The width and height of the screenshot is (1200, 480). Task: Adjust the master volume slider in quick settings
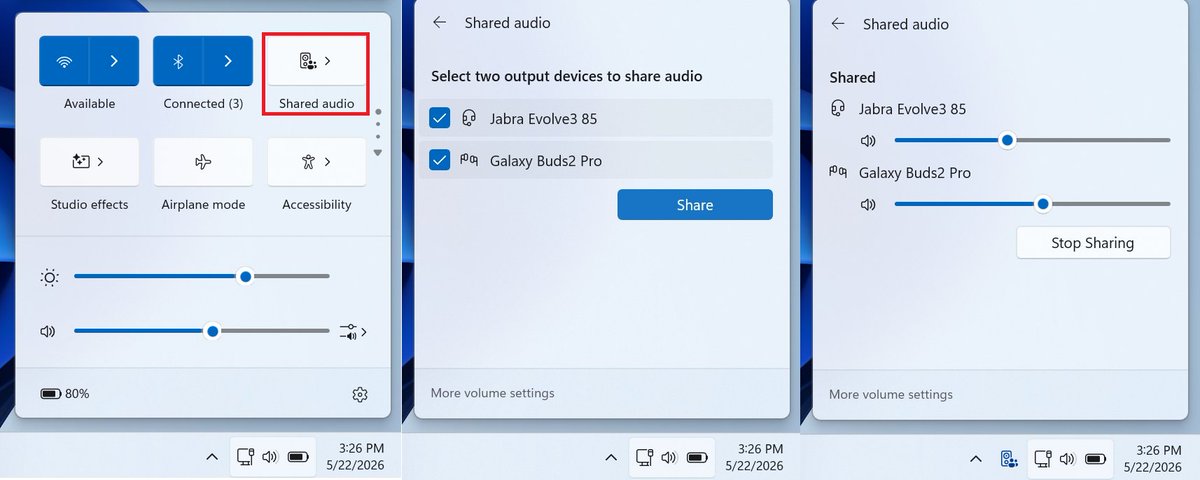(201, 331)
